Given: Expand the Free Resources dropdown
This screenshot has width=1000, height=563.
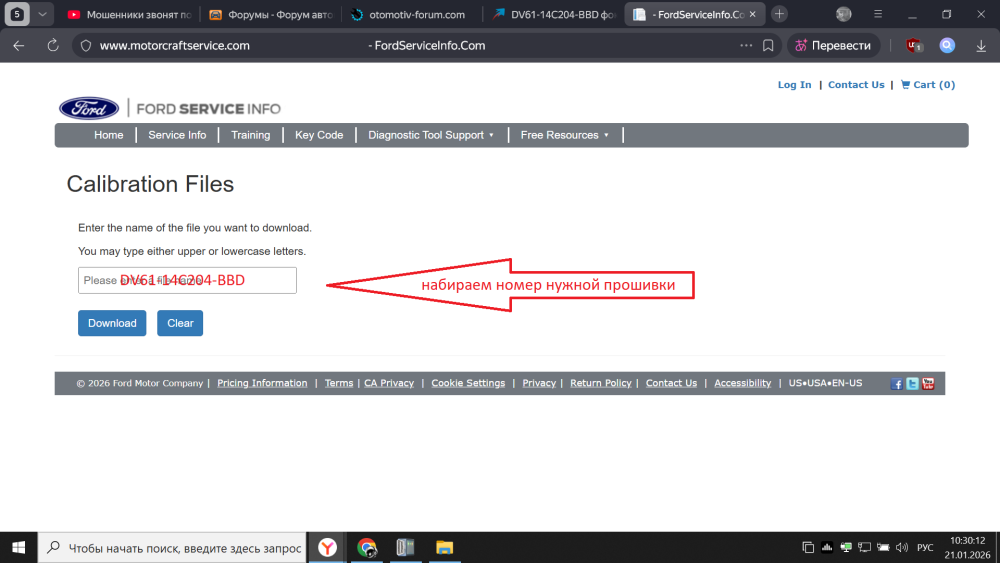Looking at the screenshot, I should tap(564, 135).
